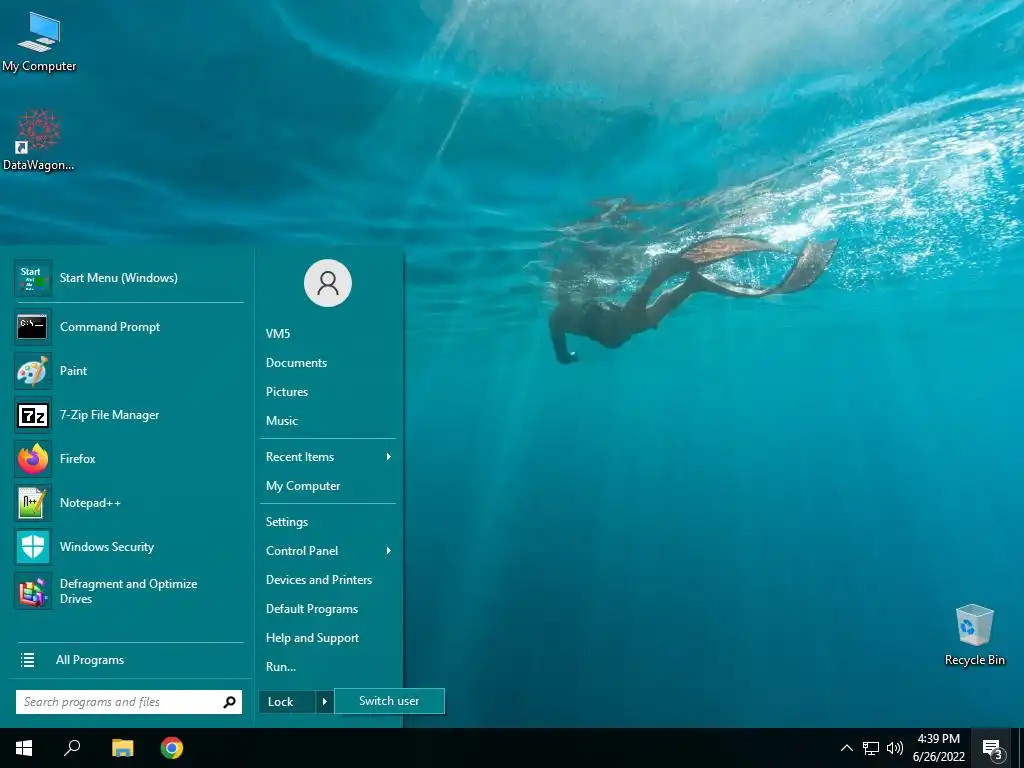Image resolution: width=1024 pixels, height=768 pixels.
Task: Open the Recycle Bin on the desktop
Action: (974, 635)
